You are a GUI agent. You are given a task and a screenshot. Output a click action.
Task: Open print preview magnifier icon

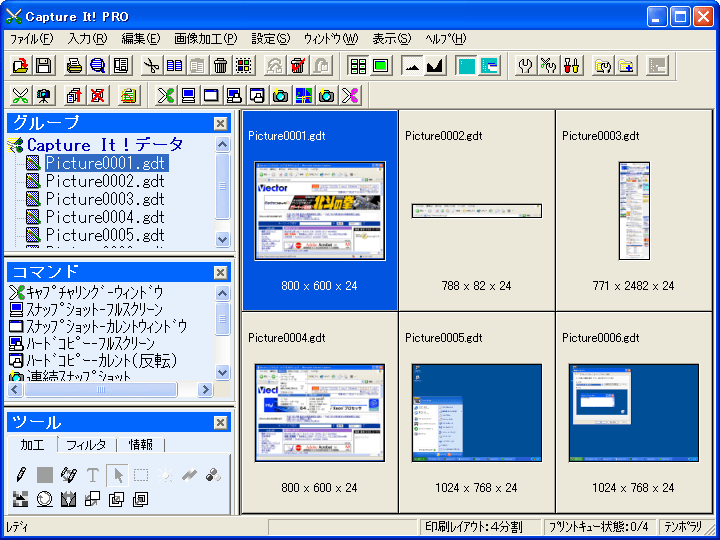(x=97, y=66)
